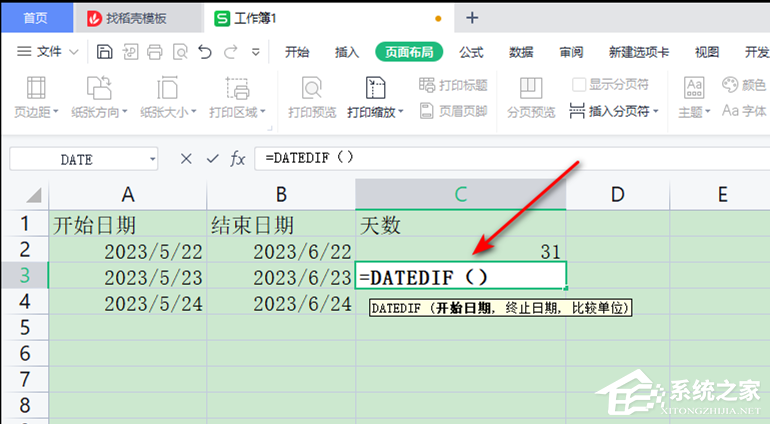Expand the 打印区域 dropdown arrow

coord(263,112)
